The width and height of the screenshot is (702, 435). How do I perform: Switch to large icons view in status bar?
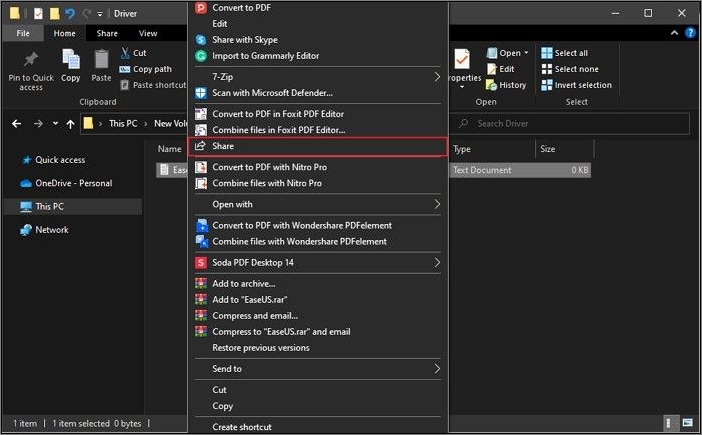click(x=687, y=422)
